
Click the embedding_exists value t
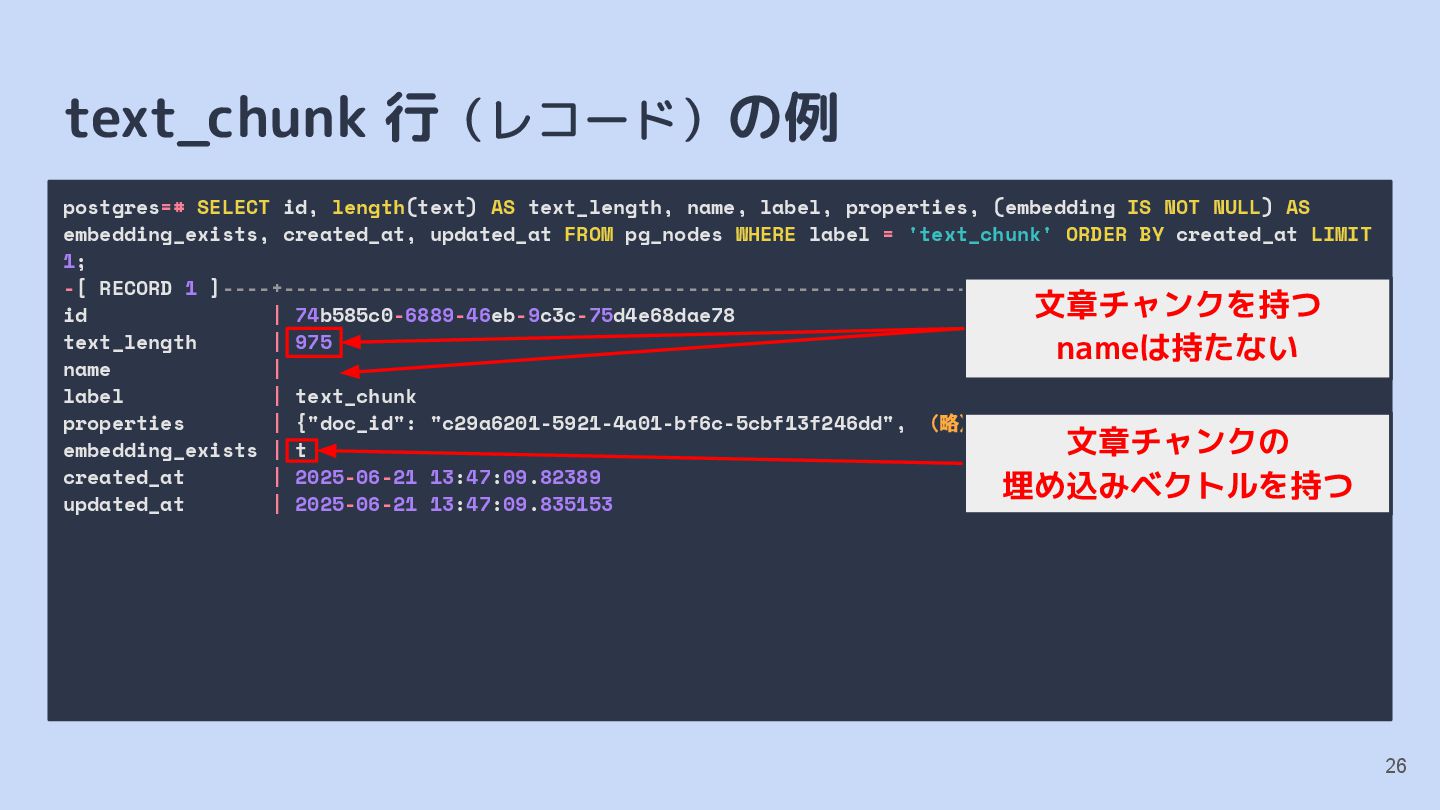(301, 450)
